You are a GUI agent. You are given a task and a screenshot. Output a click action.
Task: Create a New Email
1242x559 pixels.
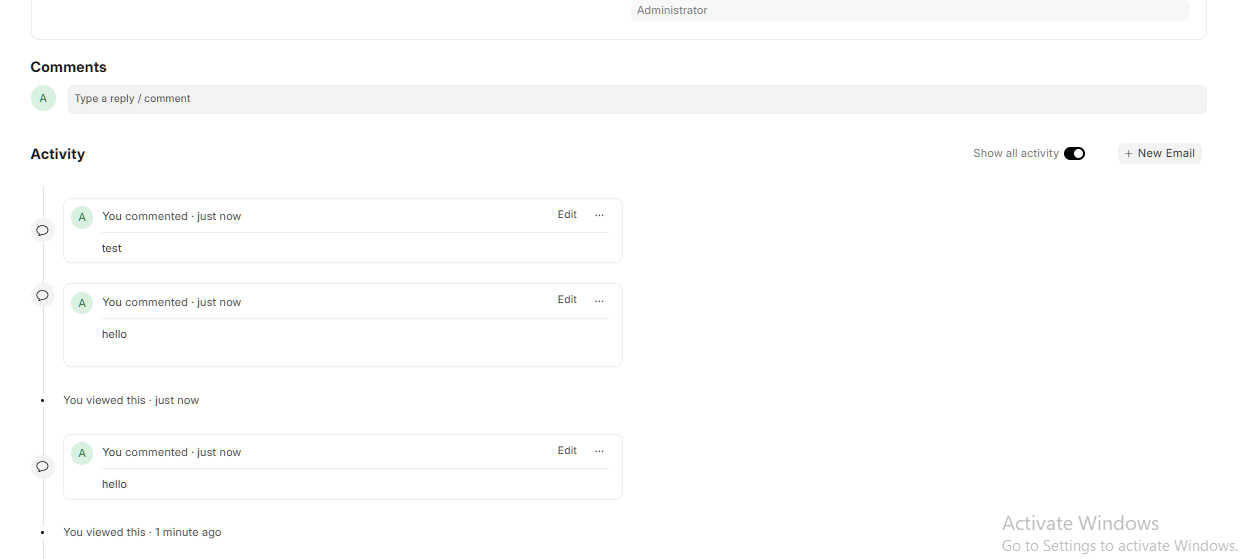pyautogui.click(x=1159, y=153)
